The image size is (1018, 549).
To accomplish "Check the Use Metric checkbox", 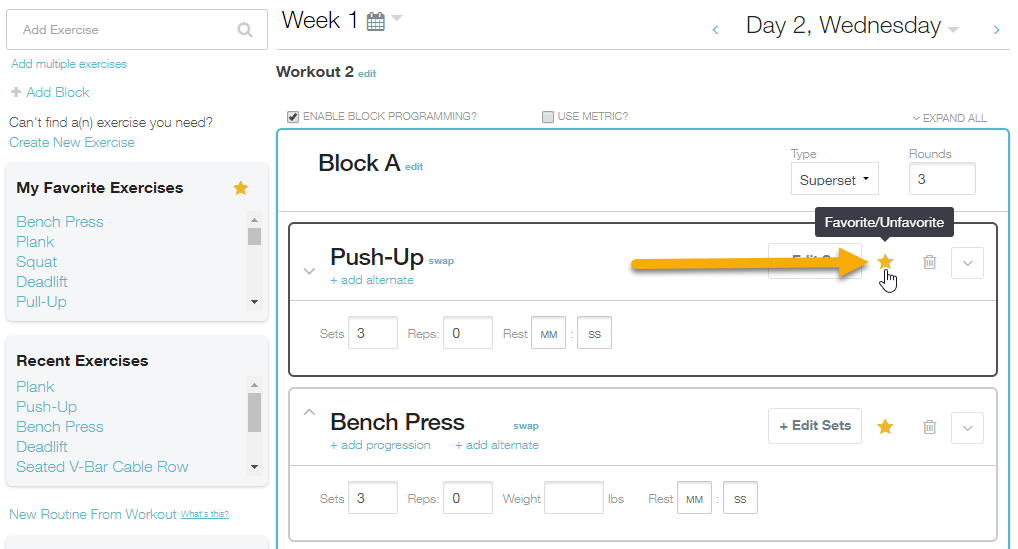I will pos(548,117).
